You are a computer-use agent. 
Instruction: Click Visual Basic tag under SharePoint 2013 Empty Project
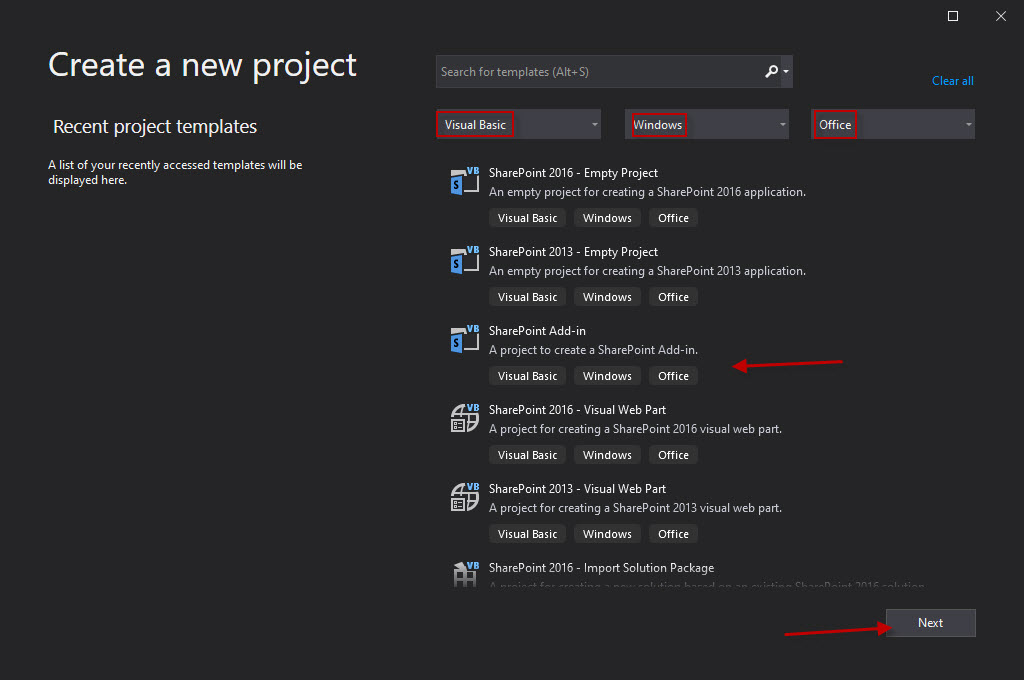click(527, 297)
